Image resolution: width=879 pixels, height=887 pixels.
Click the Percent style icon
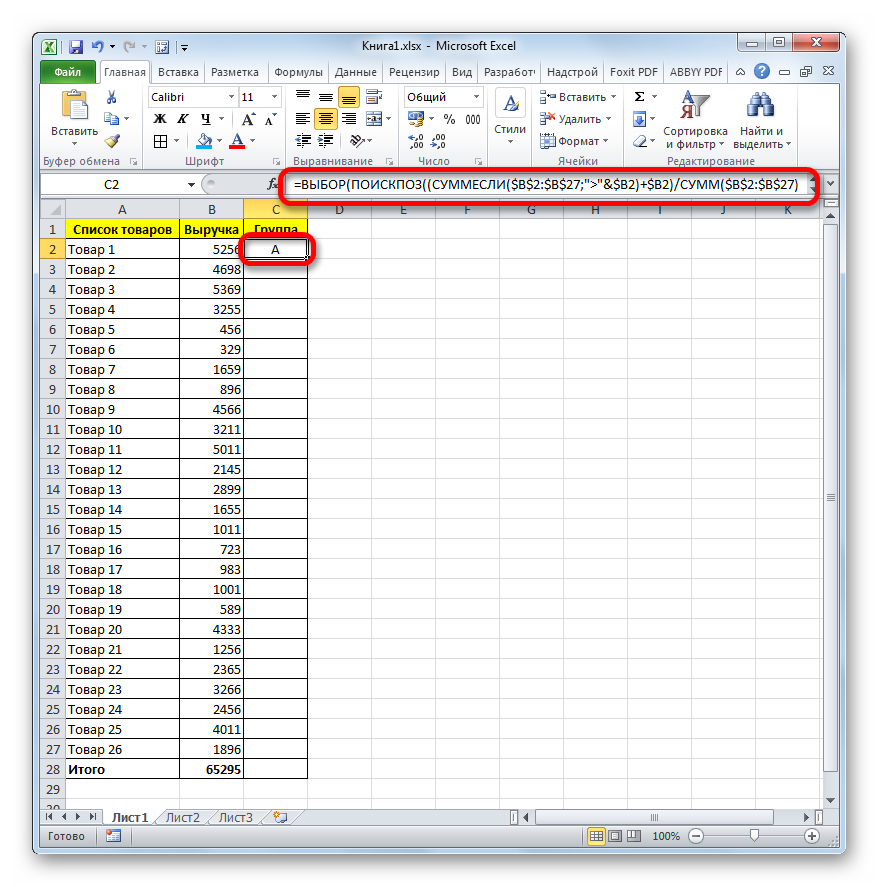coord(449,119)
